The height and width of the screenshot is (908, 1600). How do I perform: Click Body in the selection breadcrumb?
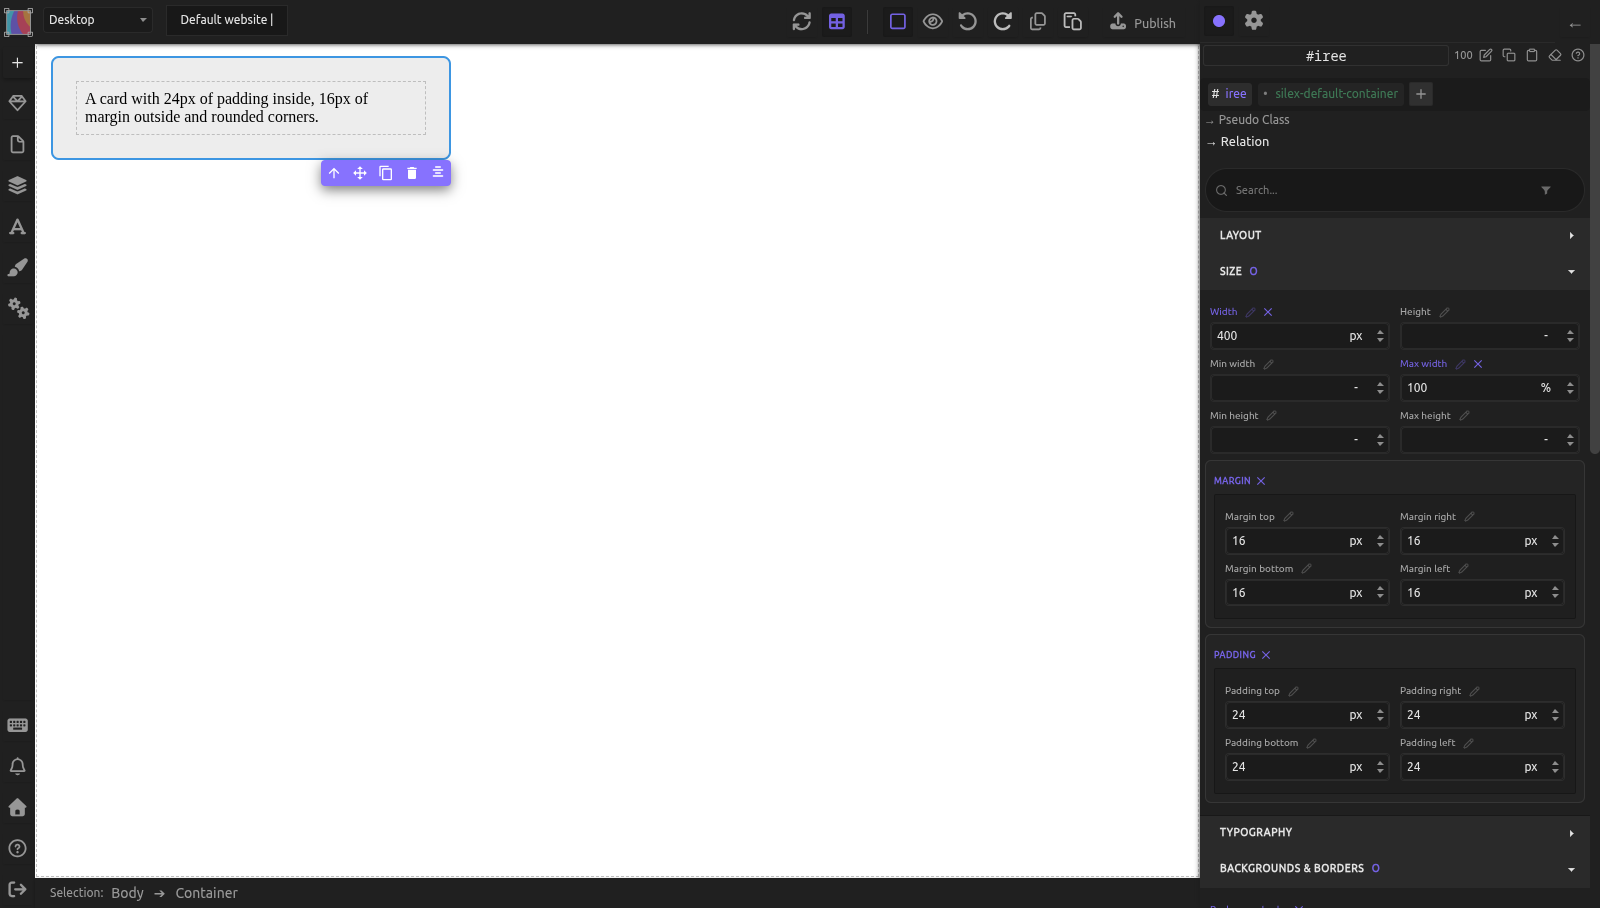coord(127,893)
